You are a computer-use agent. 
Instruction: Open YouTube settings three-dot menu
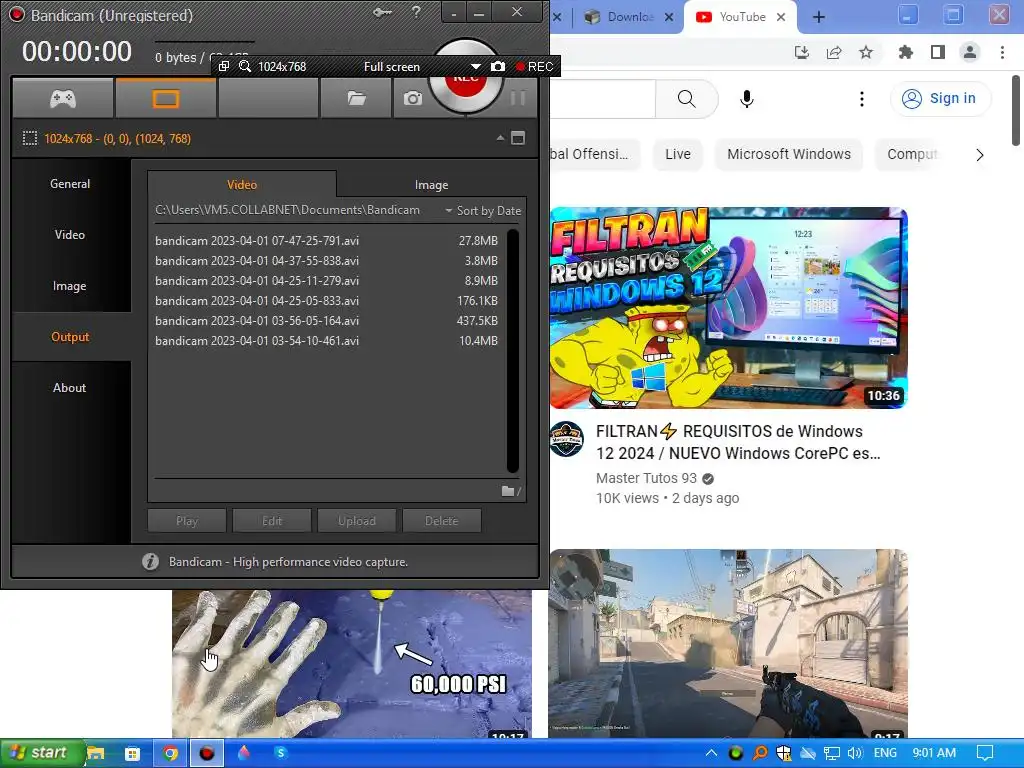click(862, 99)
